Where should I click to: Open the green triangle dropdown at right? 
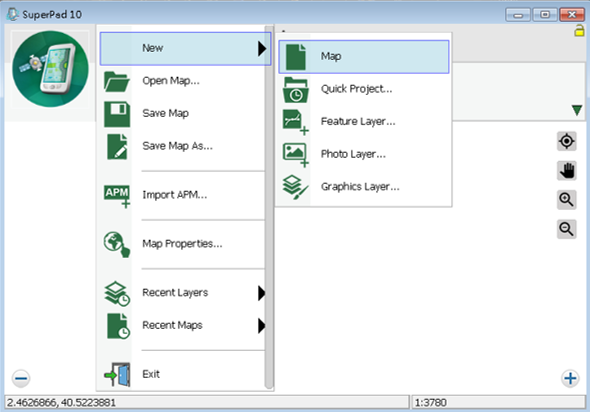(x=577, y=110)
